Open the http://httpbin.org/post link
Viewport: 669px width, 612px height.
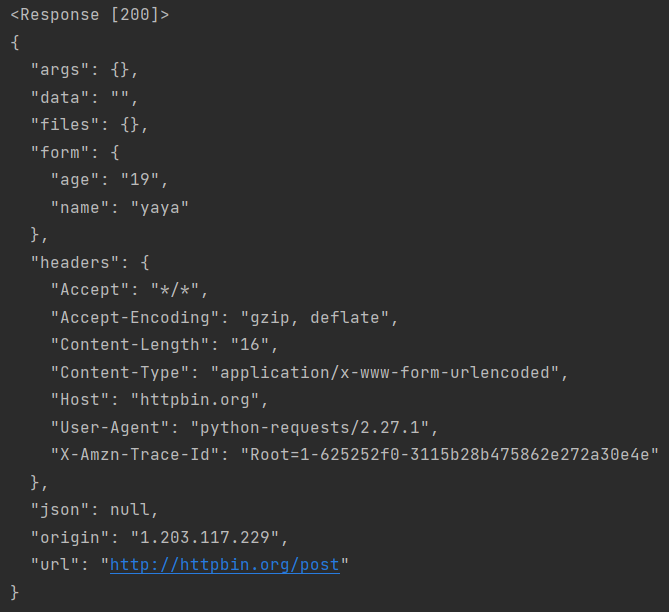click(x=225, y=565)
